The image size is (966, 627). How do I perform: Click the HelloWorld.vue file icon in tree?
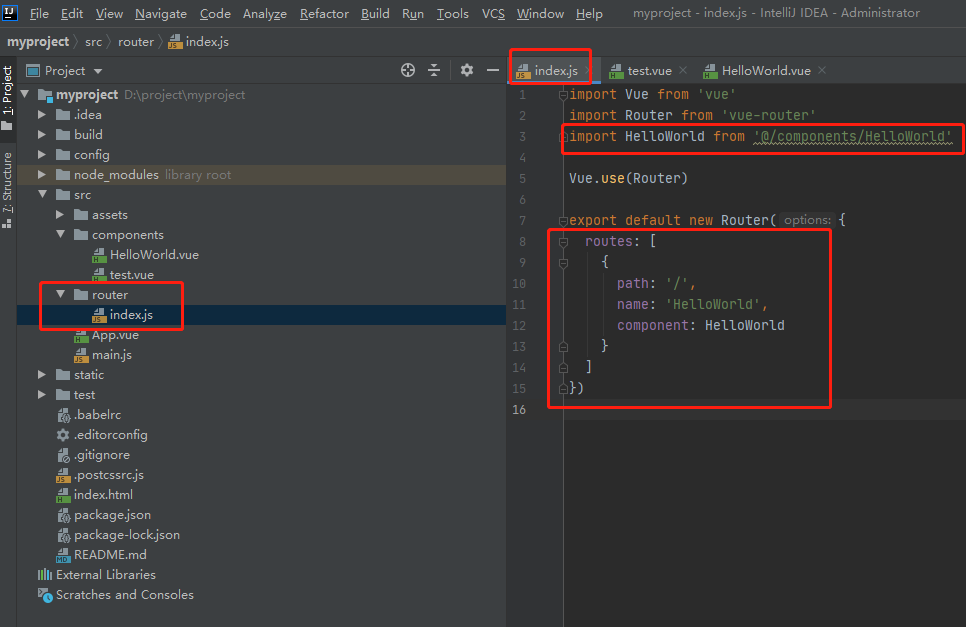99,255
